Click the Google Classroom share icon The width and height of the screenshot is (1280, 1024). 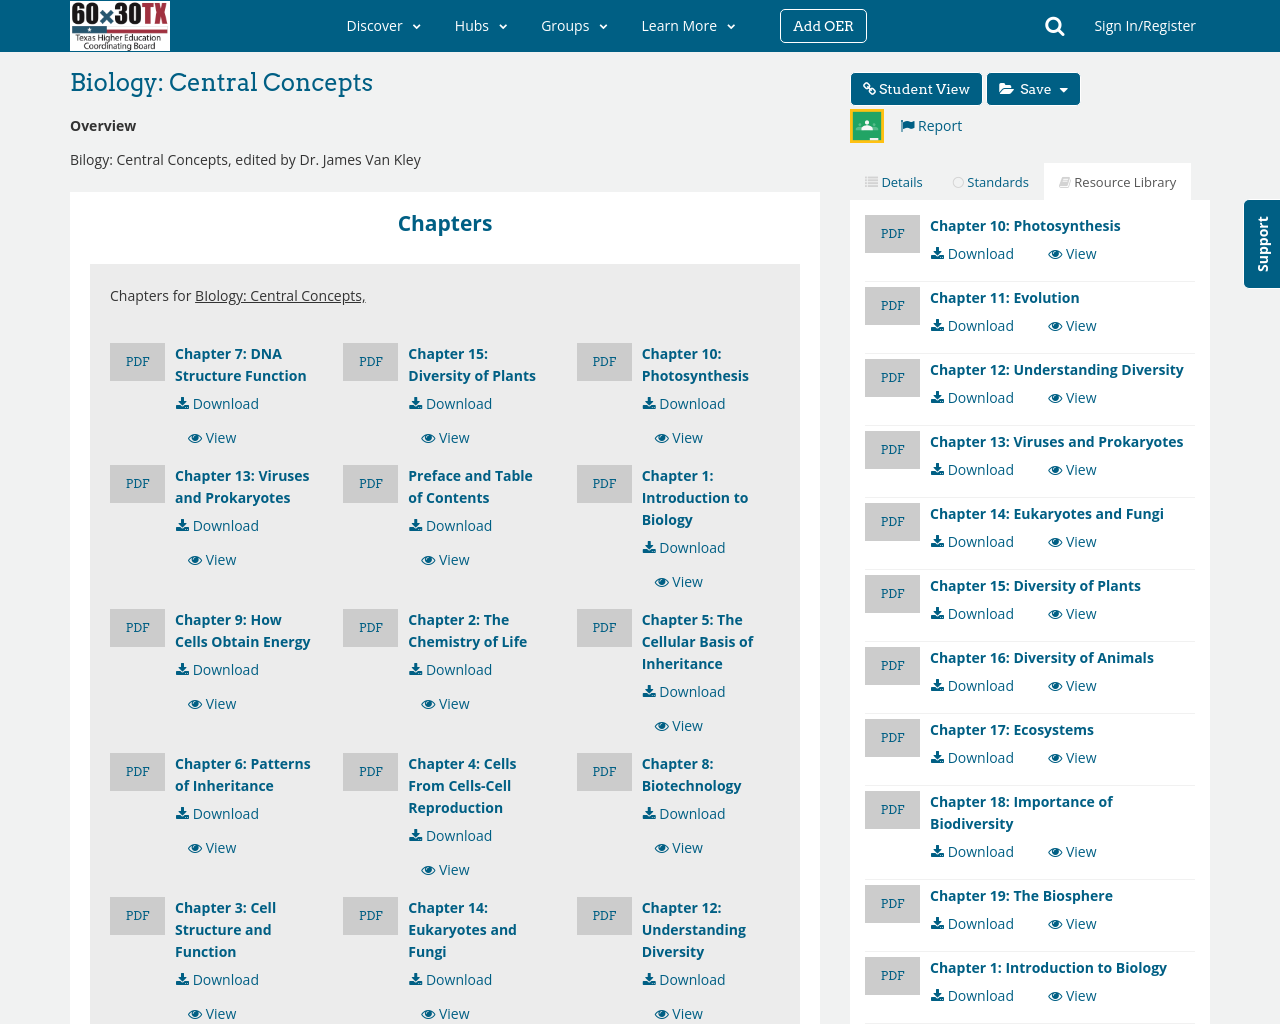pos(867,126)
